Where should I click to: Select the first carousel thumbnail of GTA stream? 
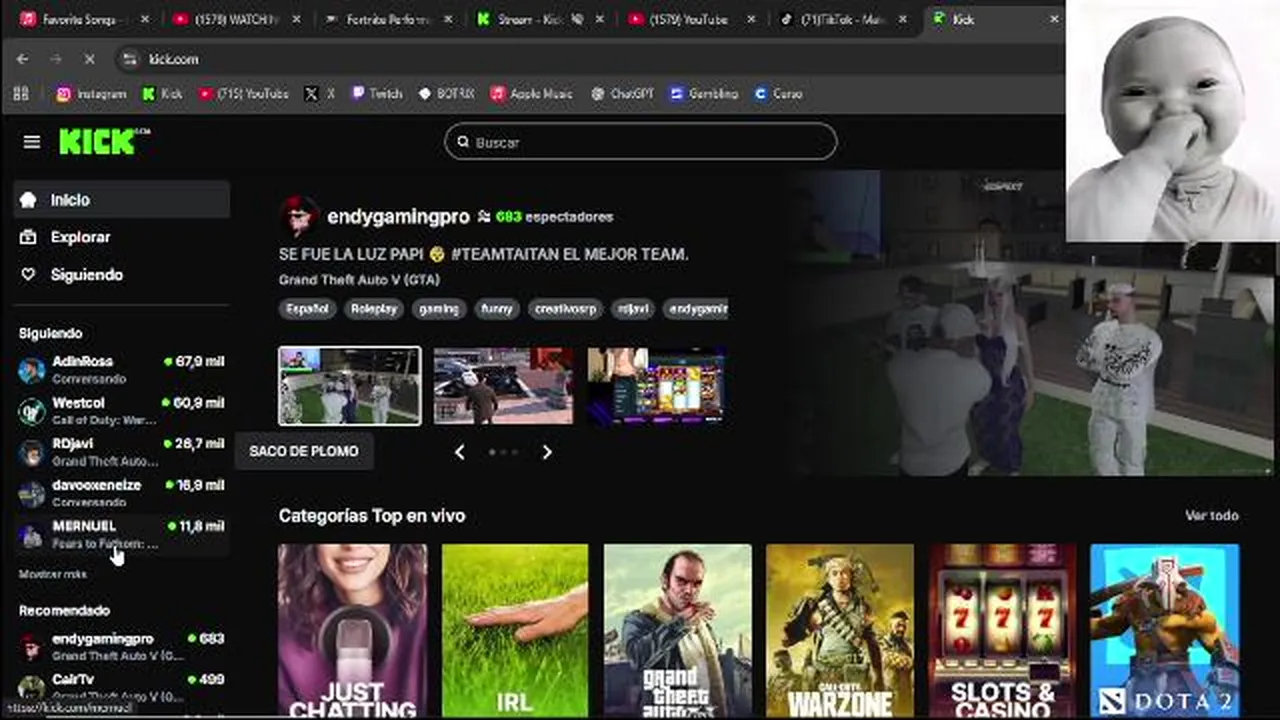[350, 386]
